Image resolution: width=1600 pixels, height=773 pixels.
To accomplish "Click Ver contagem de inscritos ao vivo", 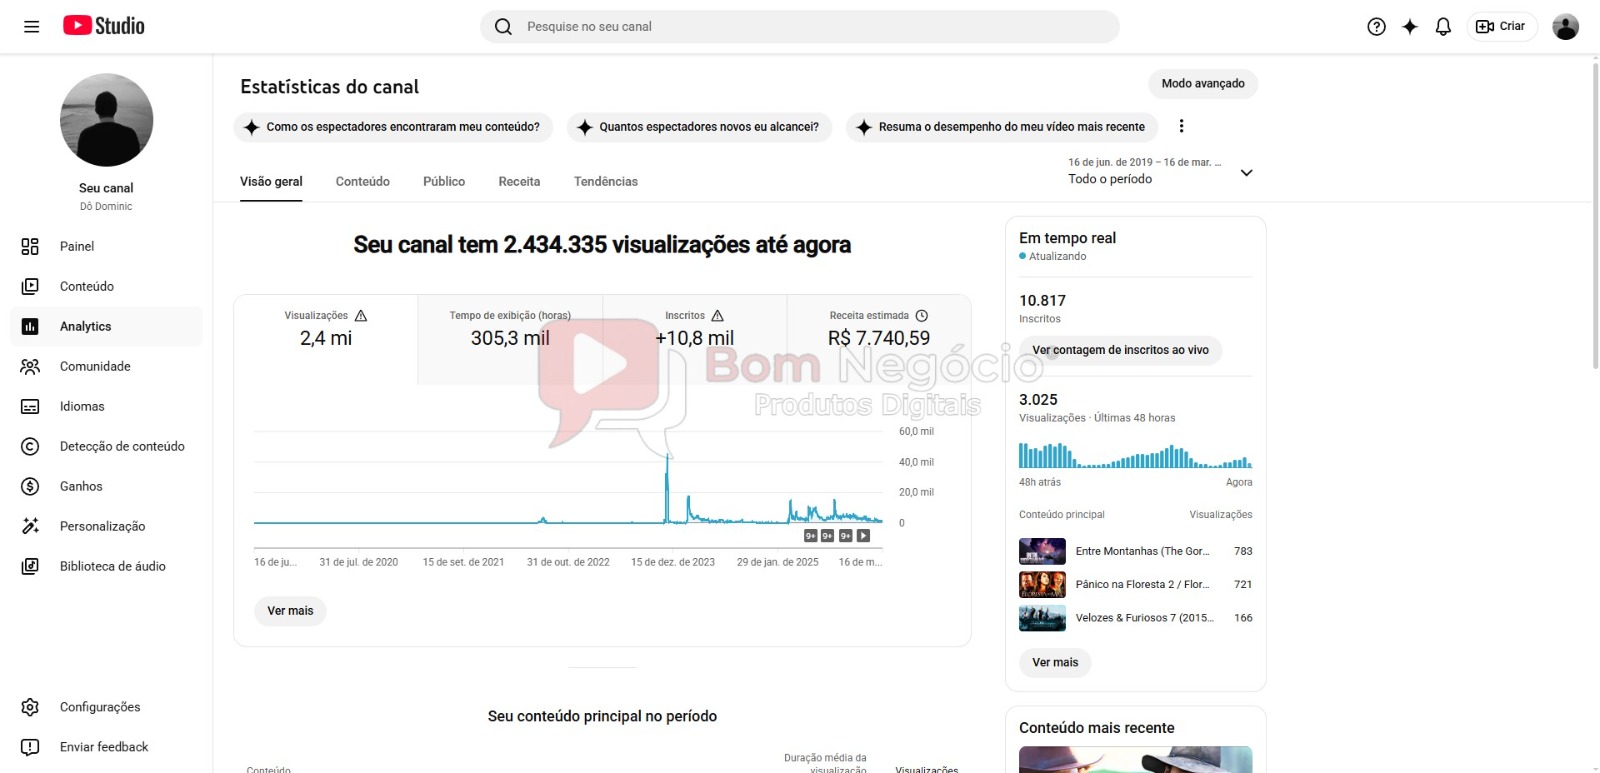I will [x=1120, y=350].
